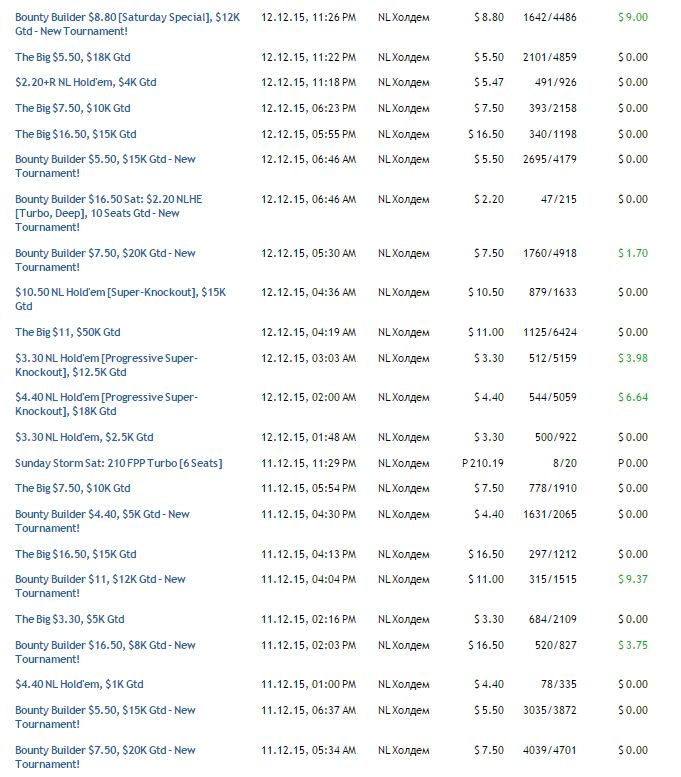Image resolution: width=681 pixels, height=777 pixels.
Task: Click $3.30 NL Hold'em, $2.5K Gtd
Action: (x=84, y=437)
